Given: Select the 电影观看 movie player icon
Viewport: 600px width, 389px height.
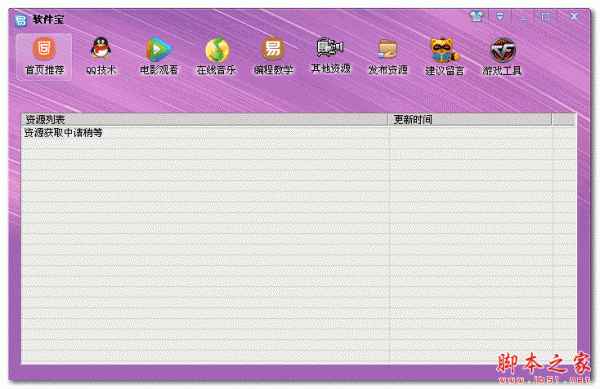Looking at the screenshot, I should (x=159, y=57).
